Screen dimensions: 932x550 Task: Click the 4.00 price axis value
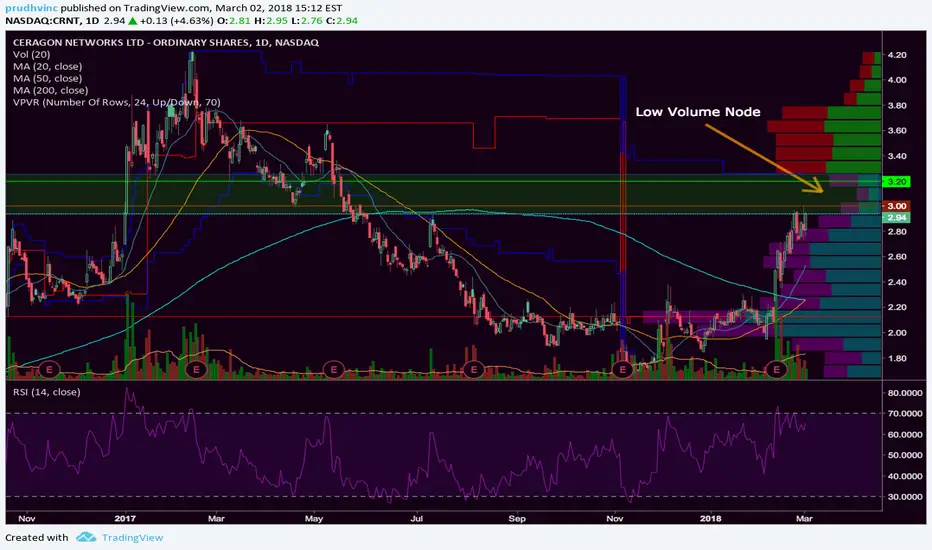click(x=897, y=80)
